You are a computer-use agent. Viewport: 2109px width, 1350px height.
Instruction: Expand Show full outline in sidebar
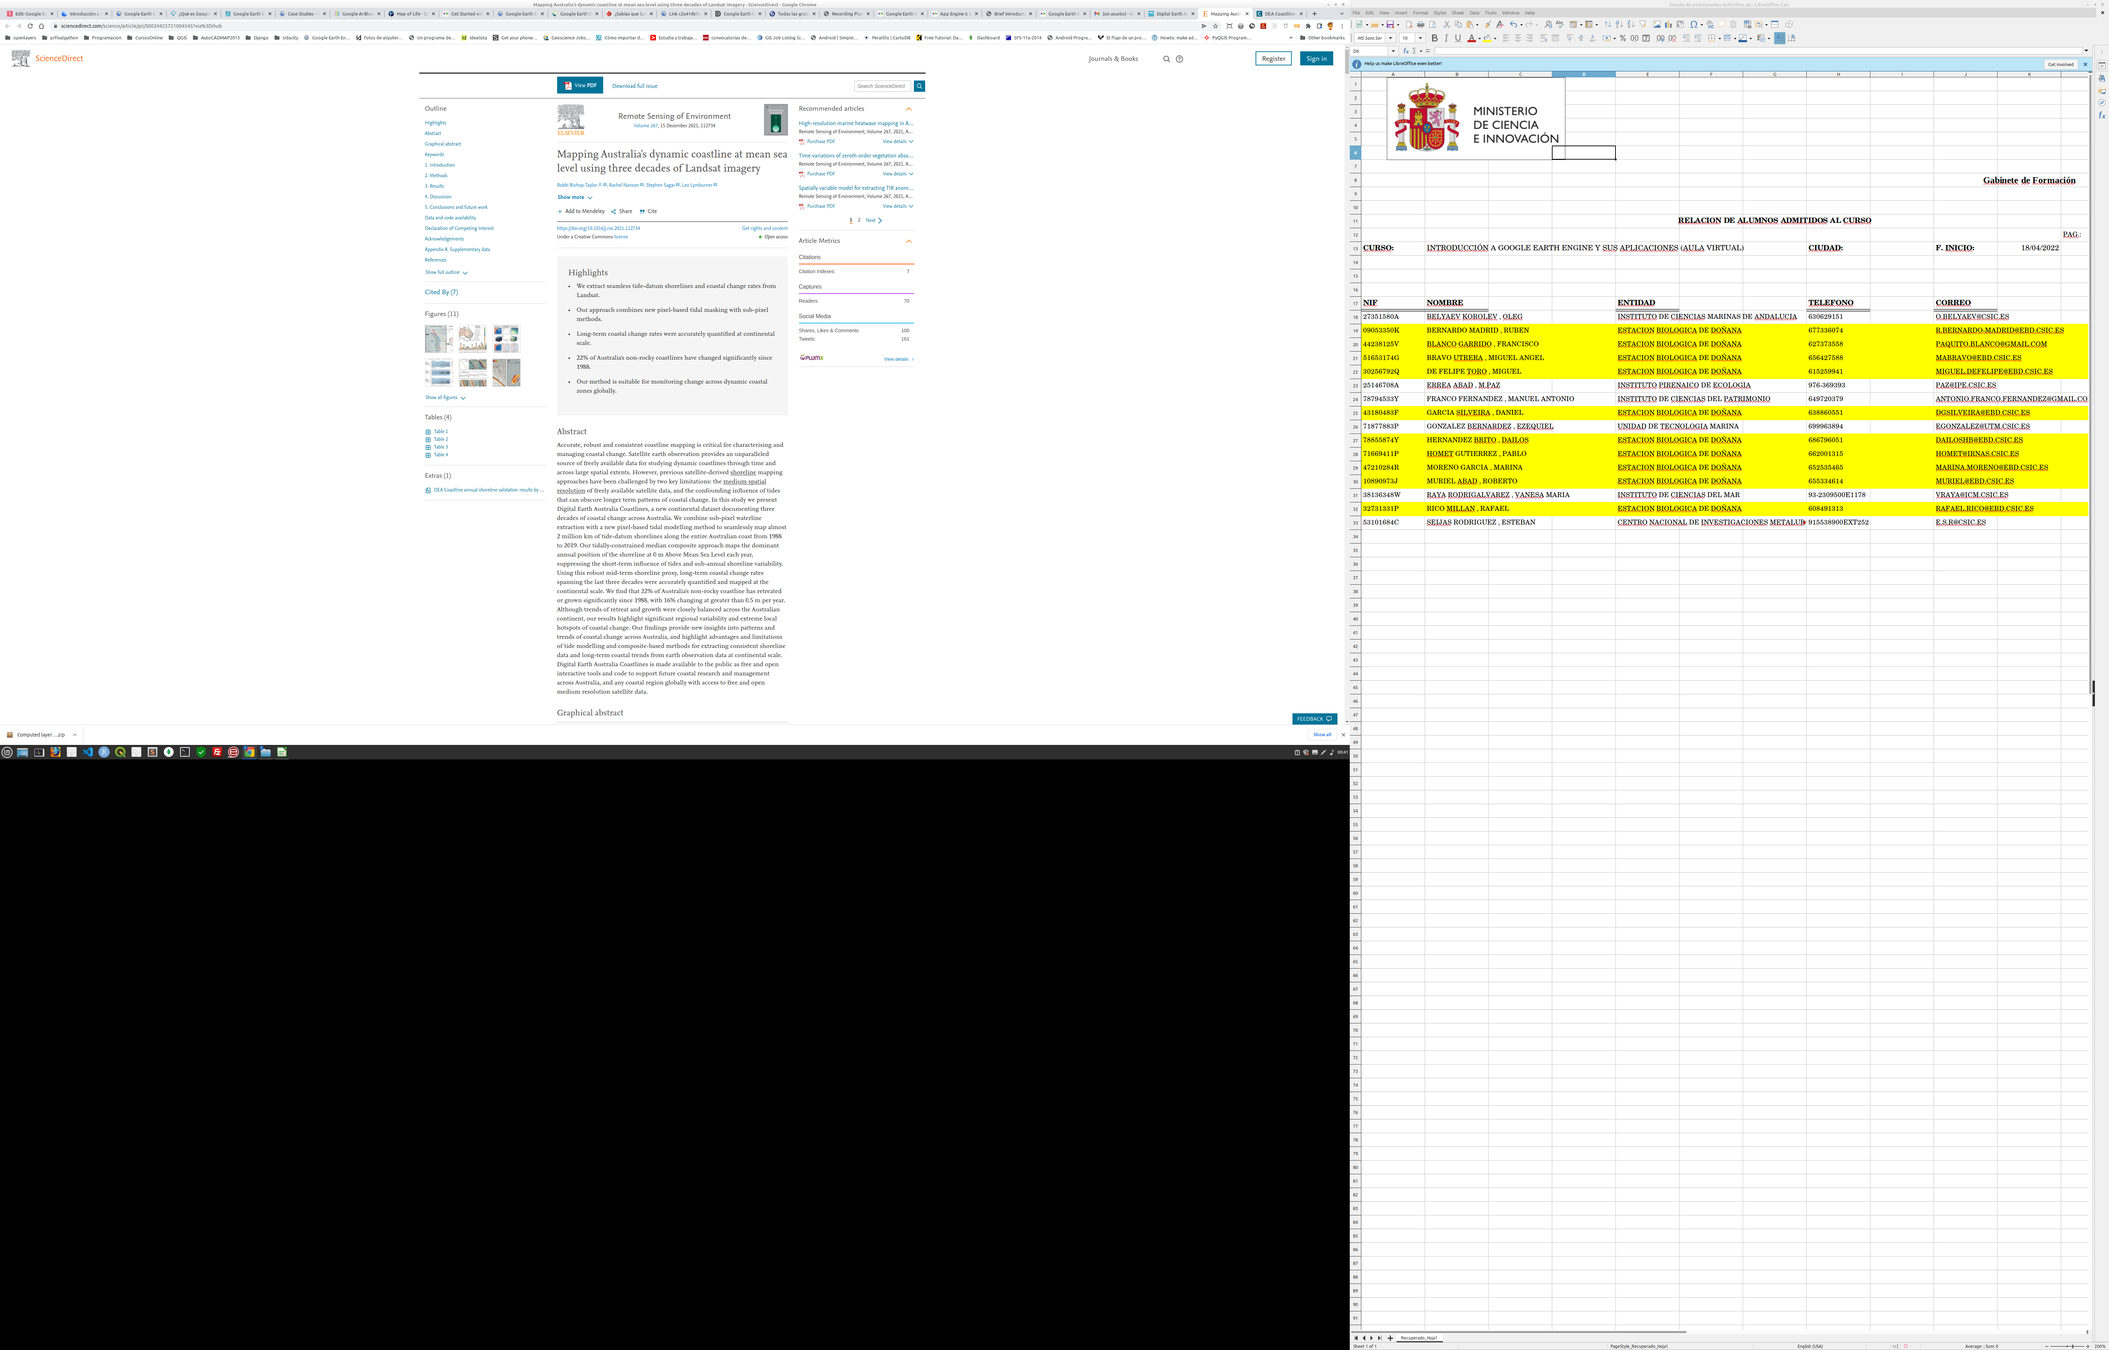[445, 272]
